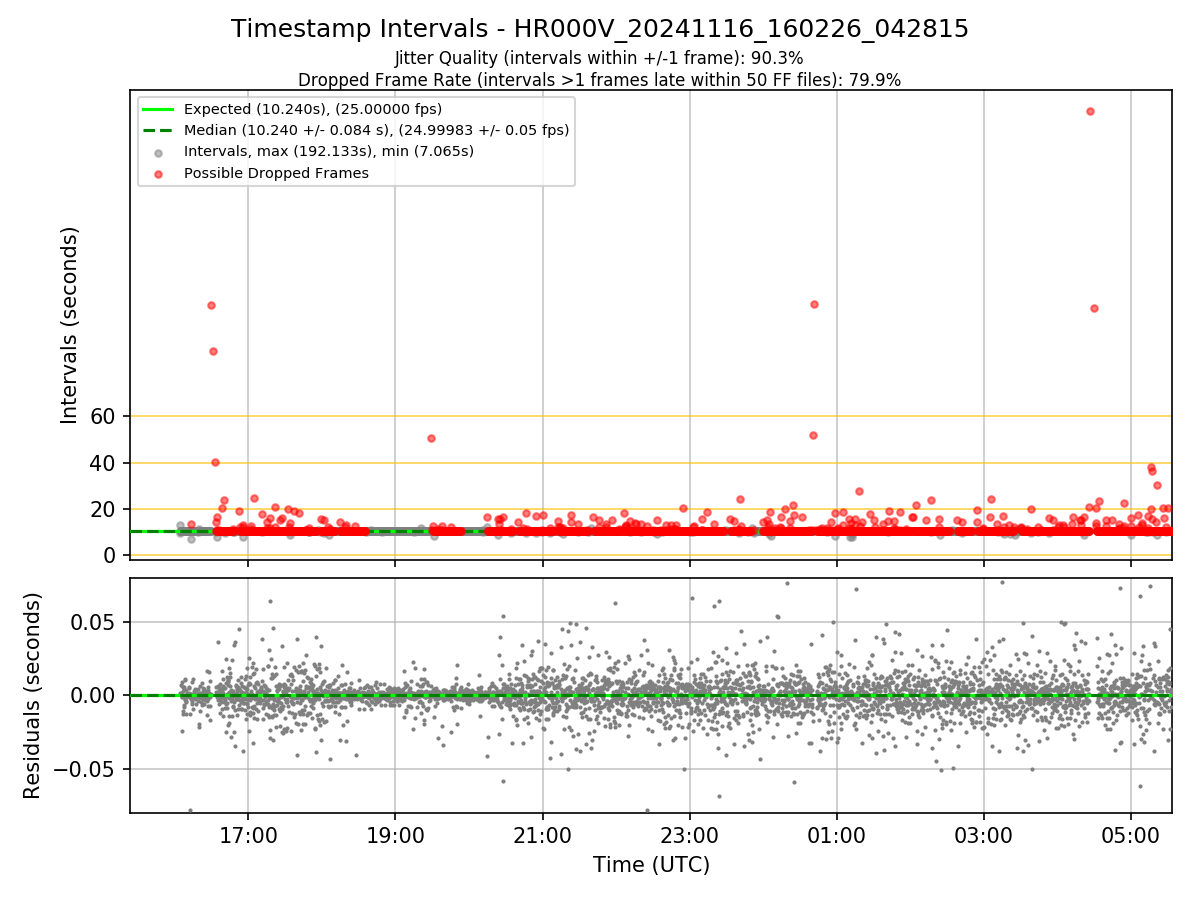
Task: Click the gray marker icon in the legend
Action: pyautogui.click(x=160, y=152)
